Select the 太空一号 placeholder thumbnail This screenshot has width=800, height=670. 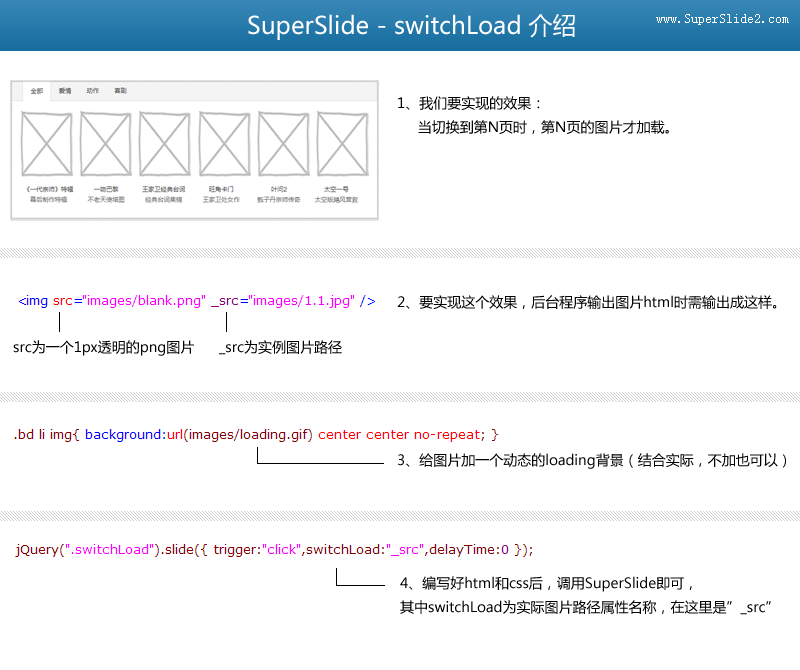339,144
